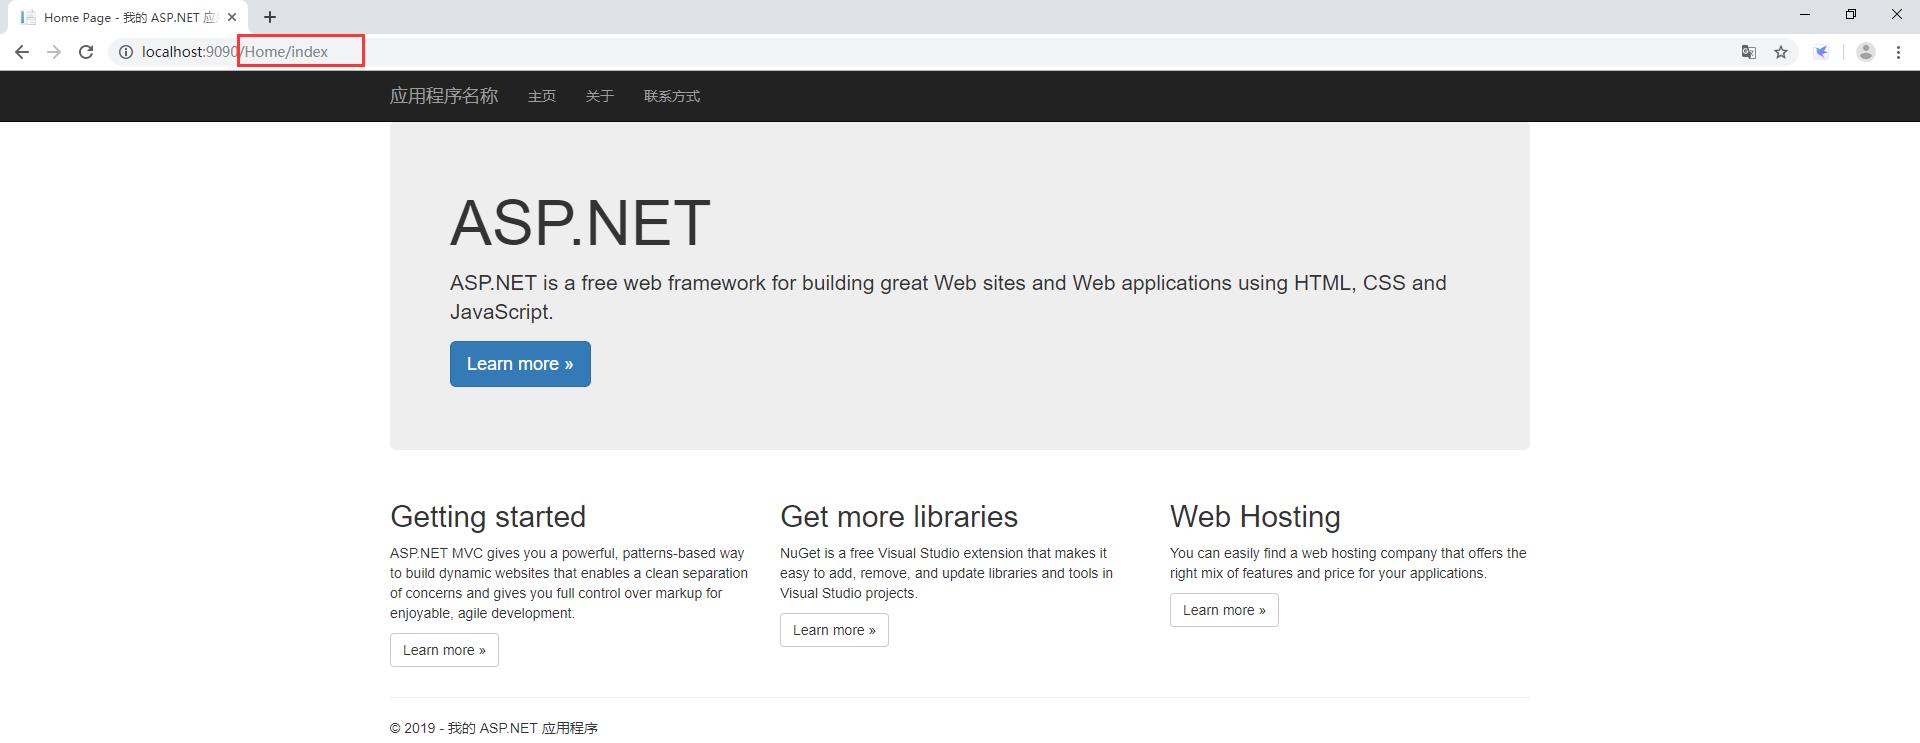Click Learn more under Getting started

tap(444, 650)
